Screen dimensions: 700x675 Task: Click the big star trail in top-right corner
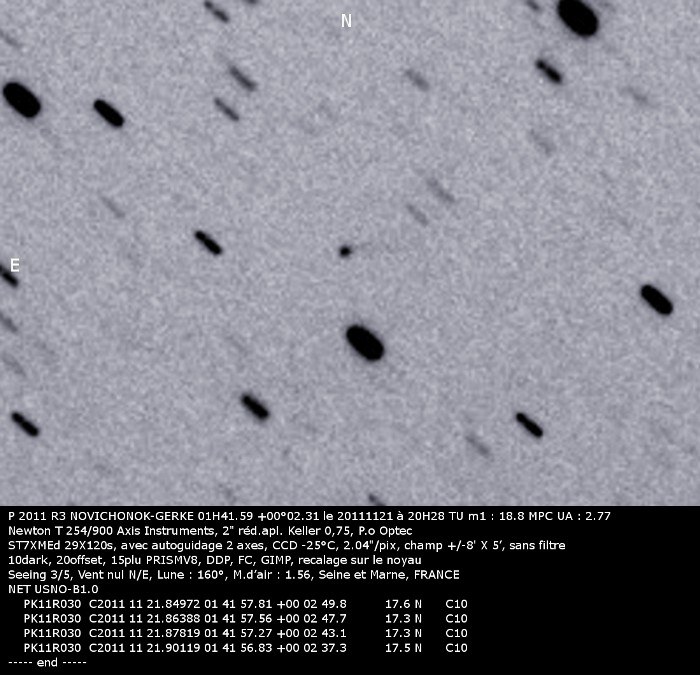click(578, 17)
